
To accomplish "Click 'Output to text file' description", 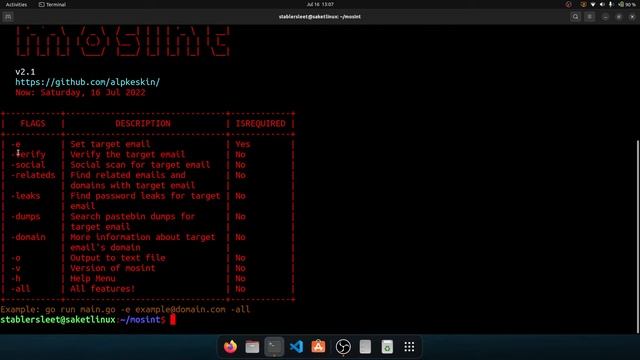I will pos(118,258).
